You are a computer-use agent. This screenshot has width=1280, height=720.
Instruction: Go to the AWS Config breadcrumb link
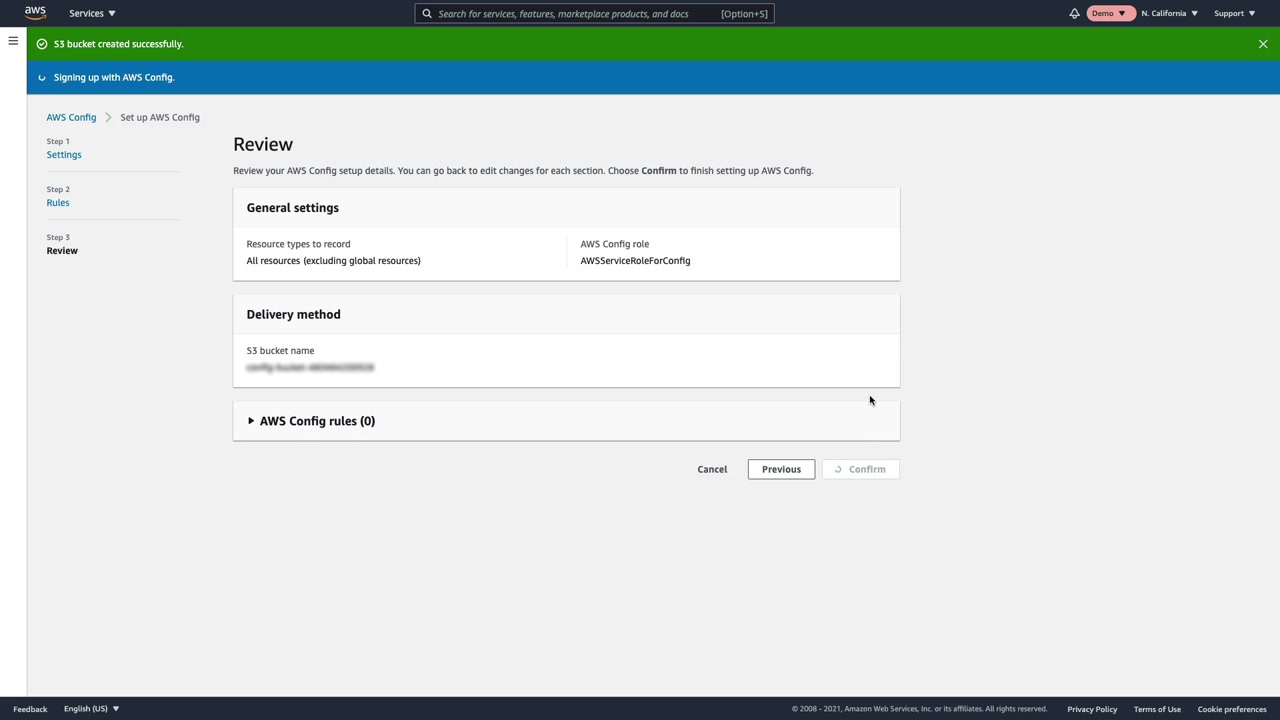(x=71, y=117)
